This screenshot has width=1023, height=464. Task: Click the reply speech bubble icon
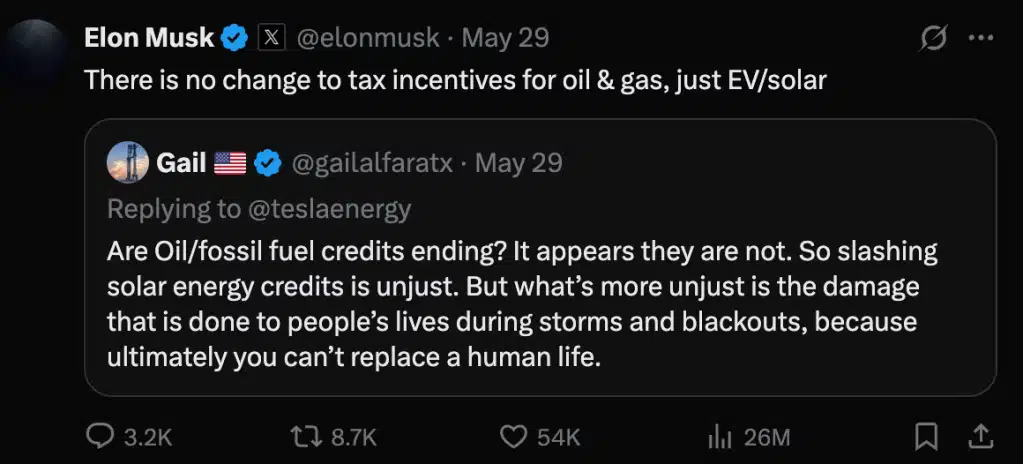100,435
